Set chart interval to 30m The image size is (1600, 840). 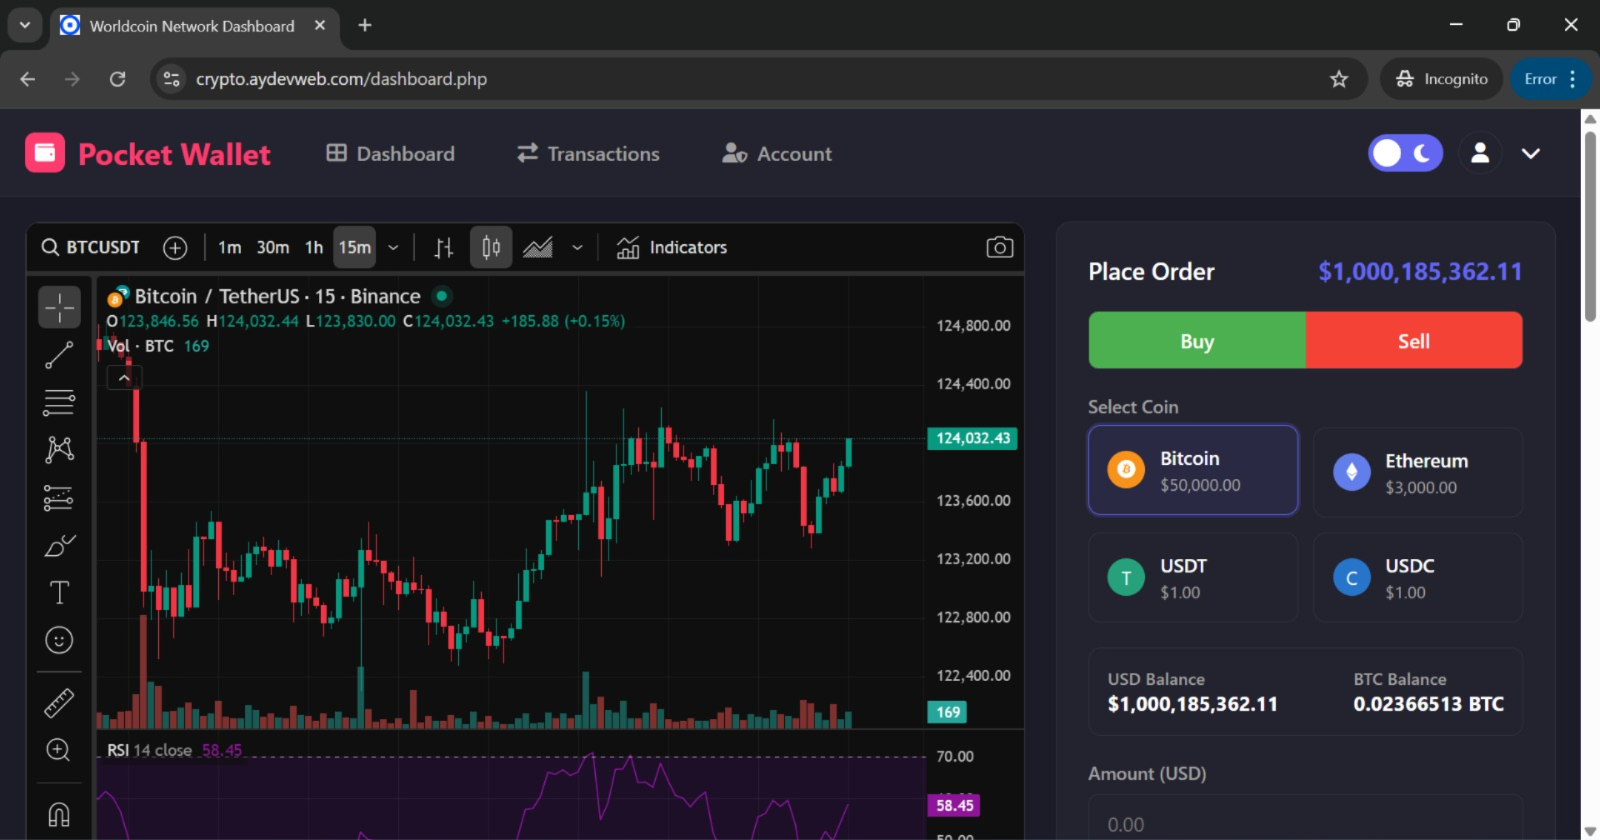(273, 247)
